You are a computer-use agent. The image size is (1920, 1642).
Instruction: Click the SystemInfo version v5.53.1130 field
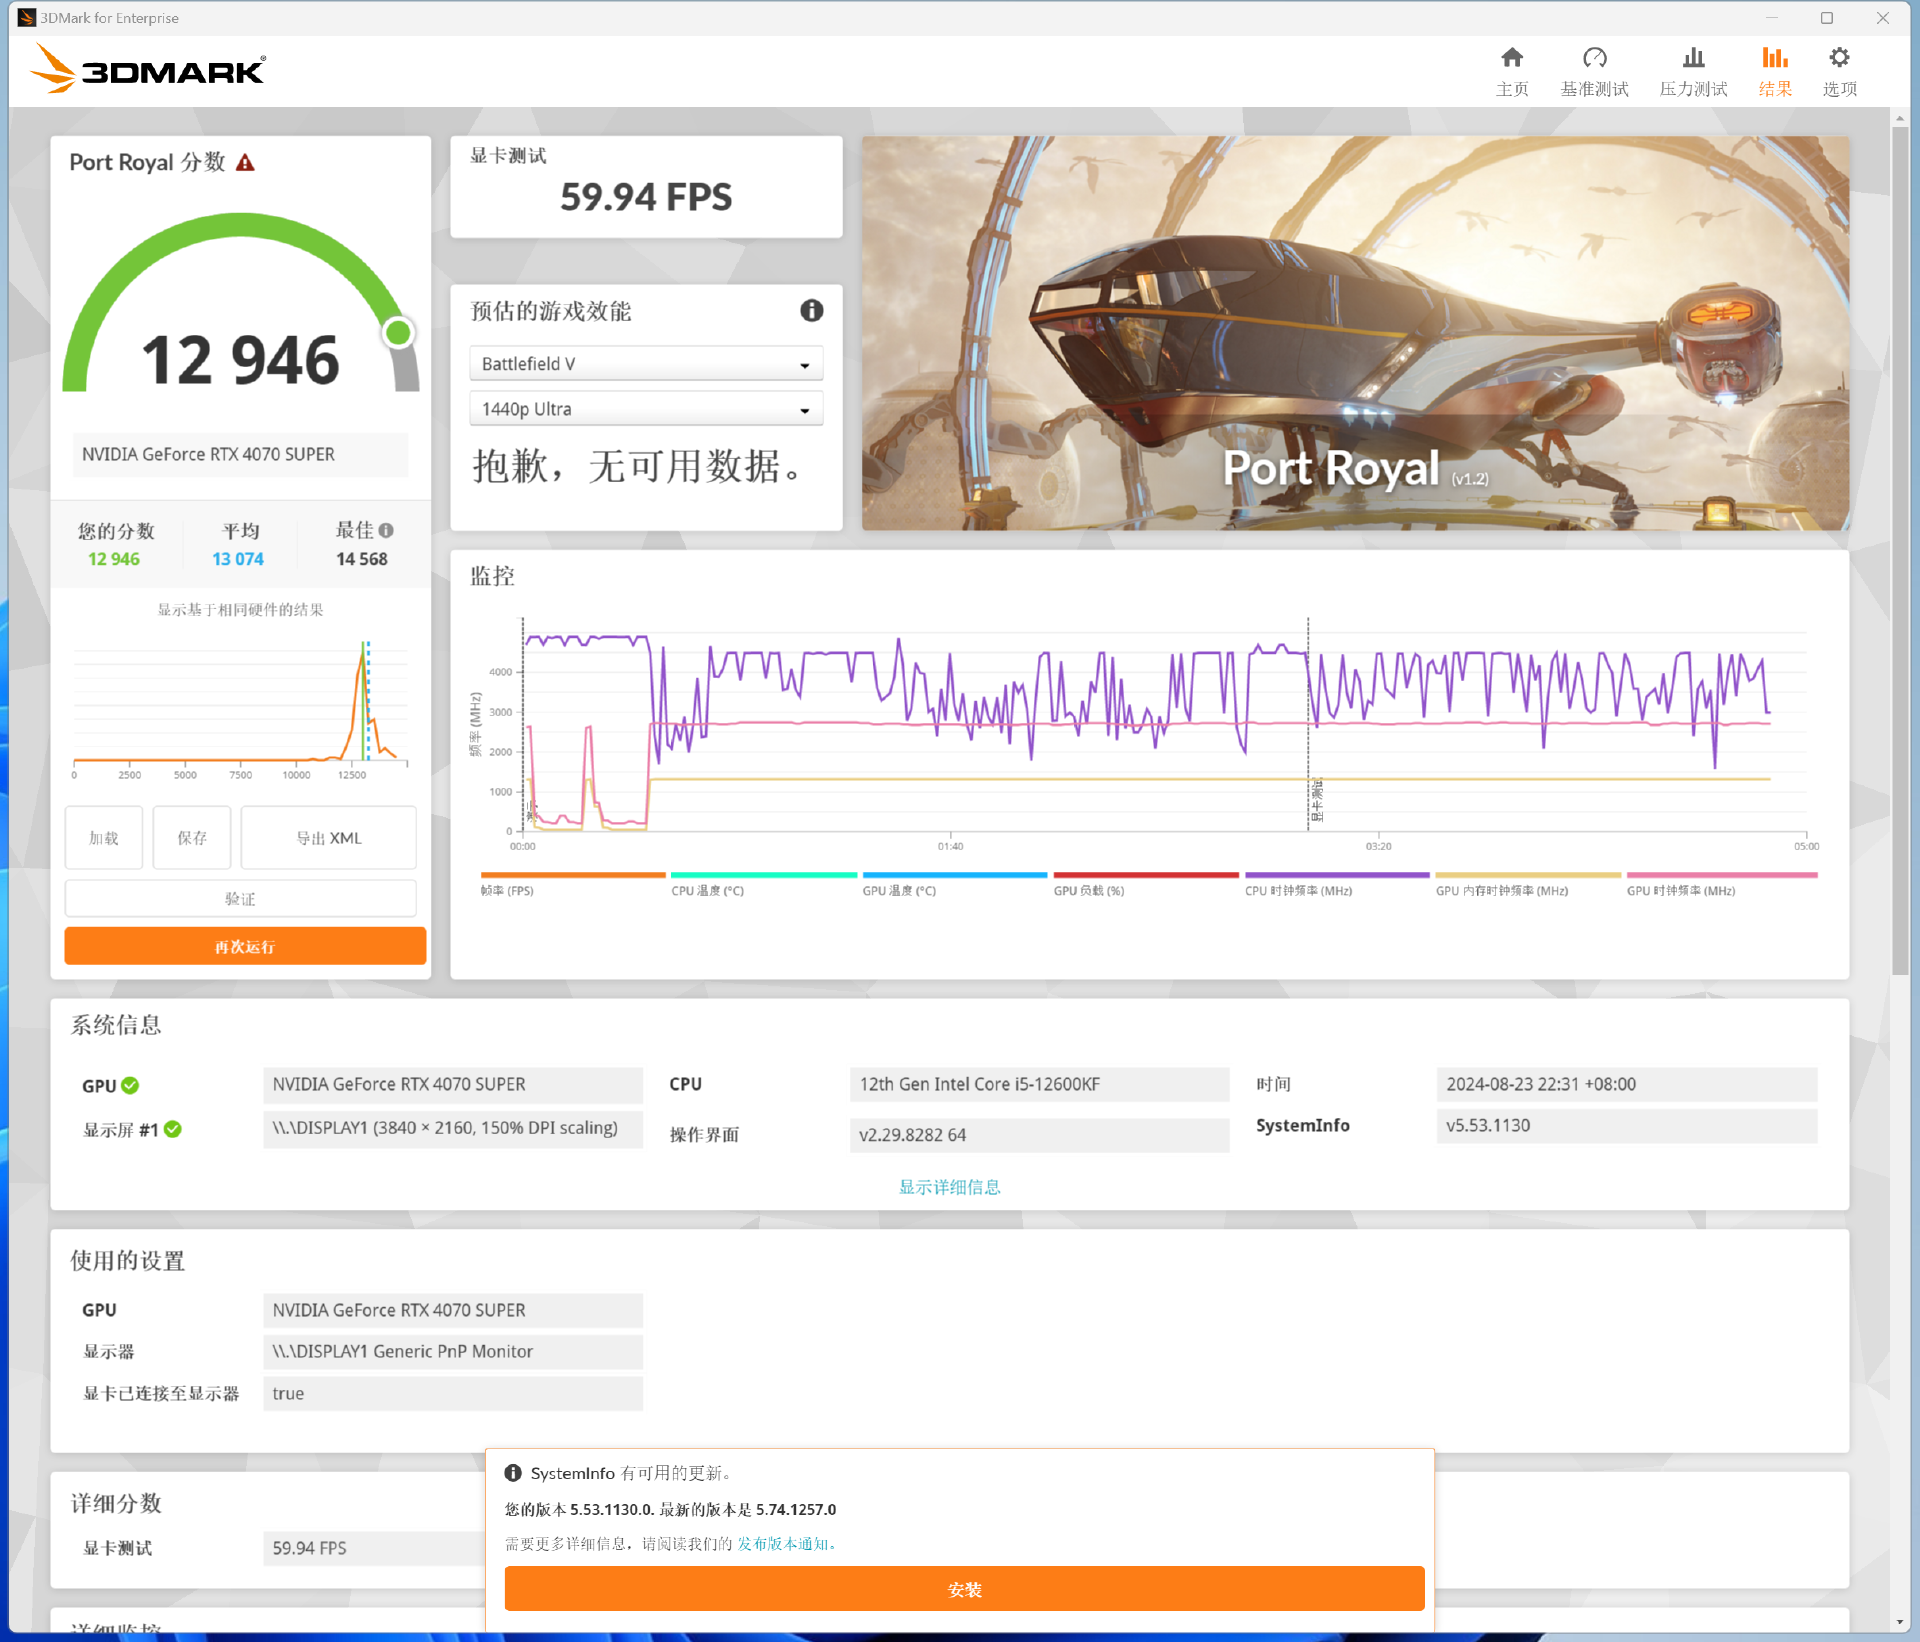coord(1626,1125)
